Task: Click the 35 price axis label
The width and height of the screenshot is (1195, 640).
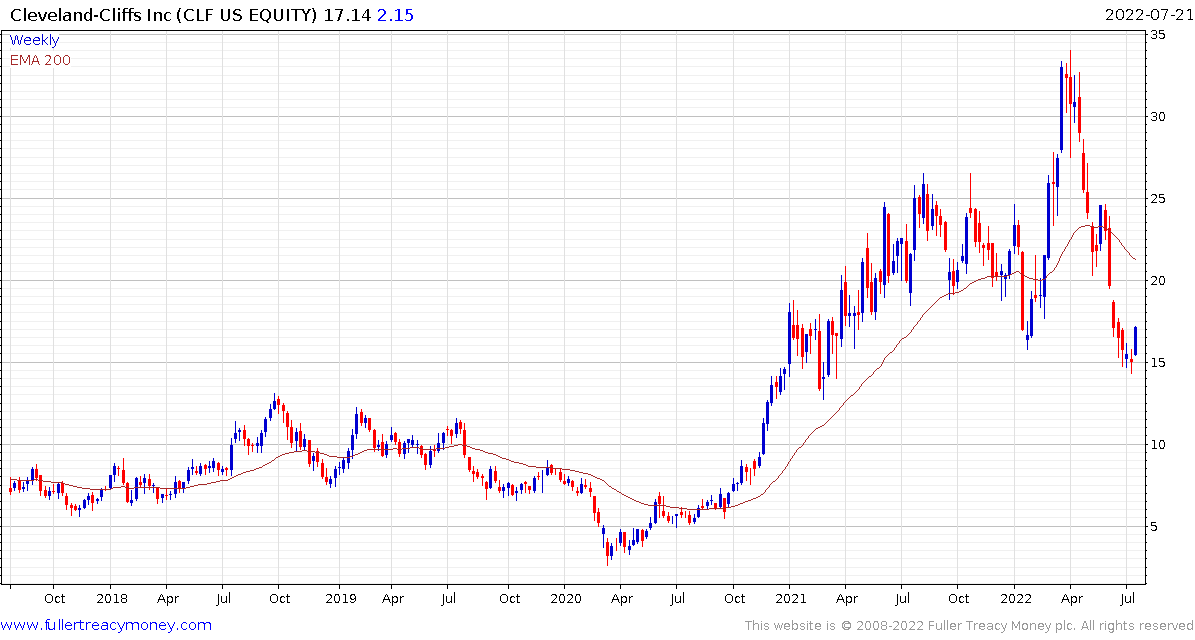Action: 1158,35
